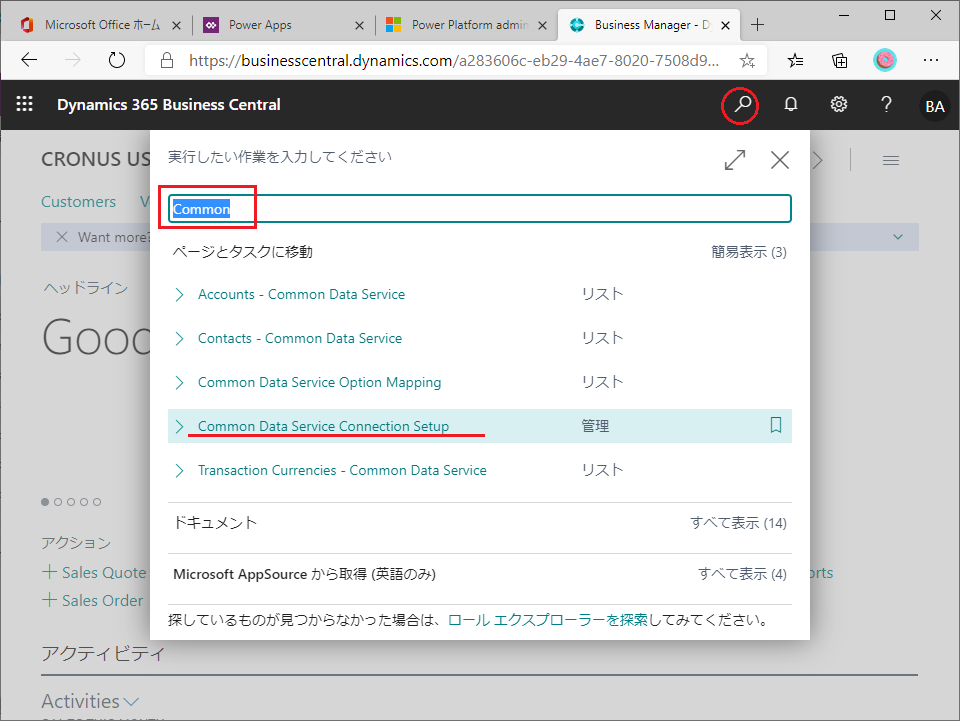The image size is (960, 721).
Task: Close the search dialog with X
Action: (x=779, y=160)
